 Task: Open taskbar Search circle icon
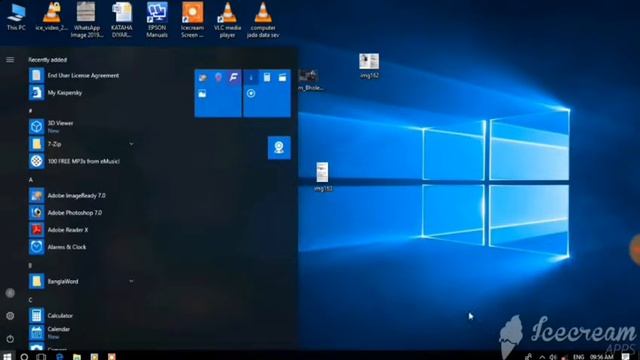pos(24,356)
